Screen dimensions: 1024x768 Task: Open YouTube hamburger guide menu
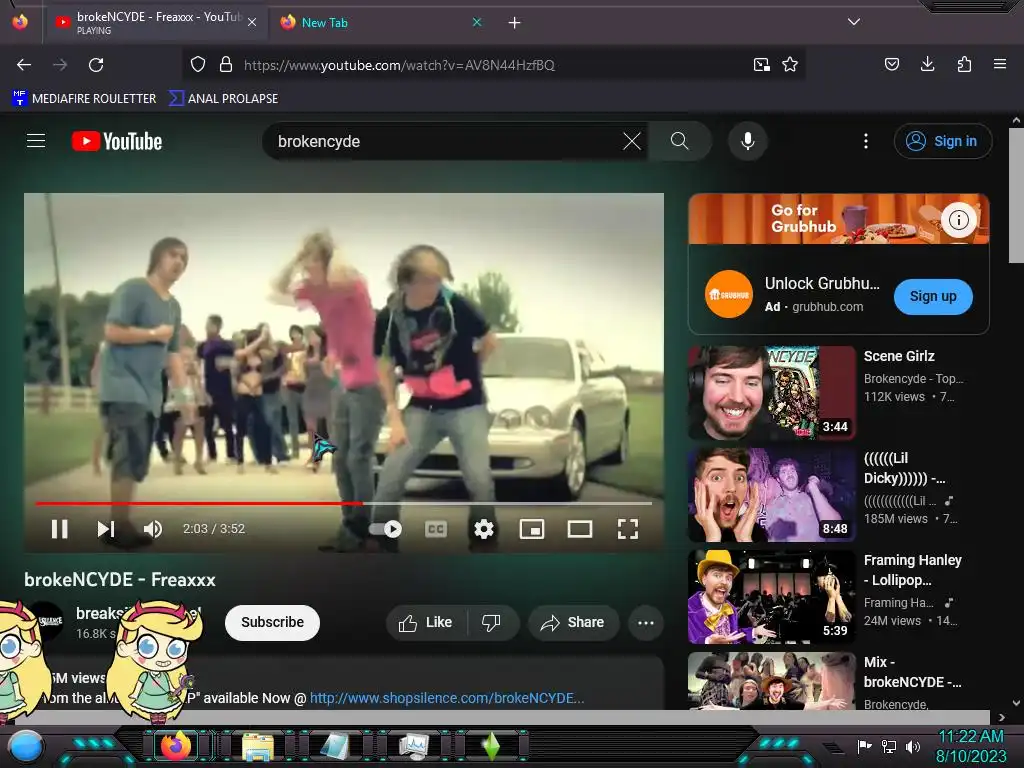(36, 141)
